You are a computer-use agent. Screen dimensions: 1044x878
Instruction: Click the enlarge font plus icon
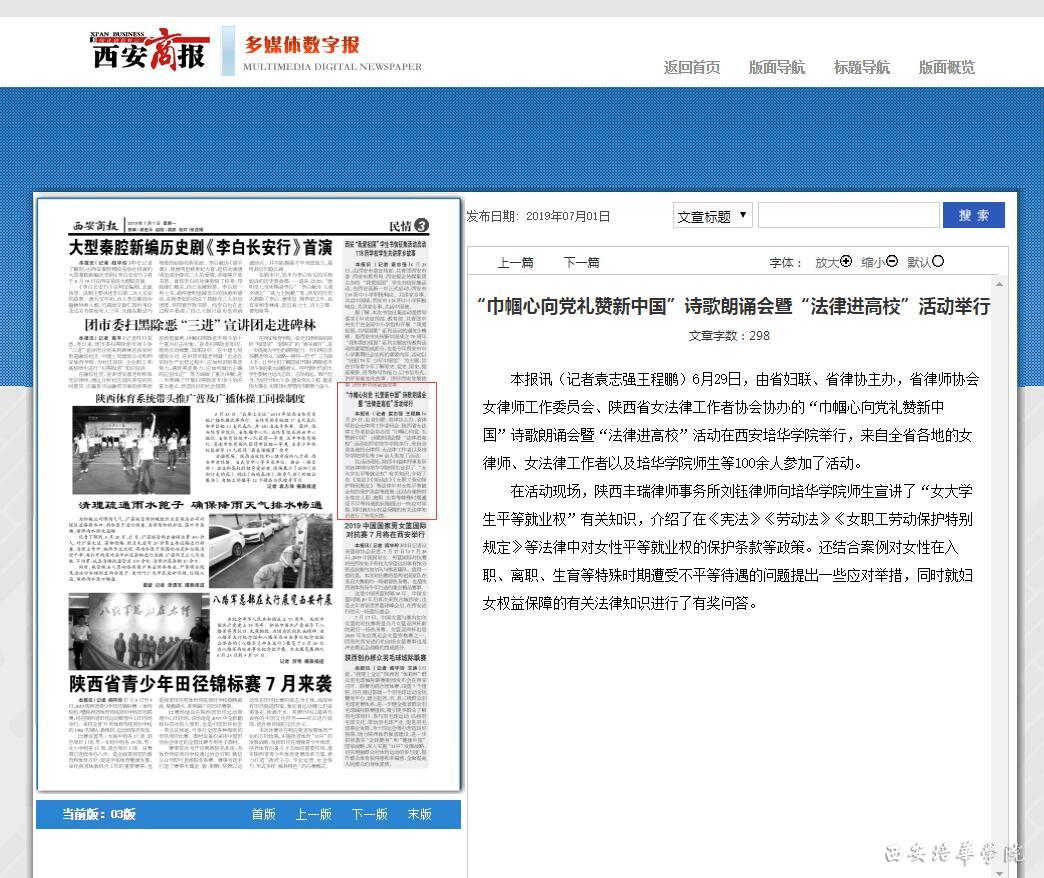point(846,262)
